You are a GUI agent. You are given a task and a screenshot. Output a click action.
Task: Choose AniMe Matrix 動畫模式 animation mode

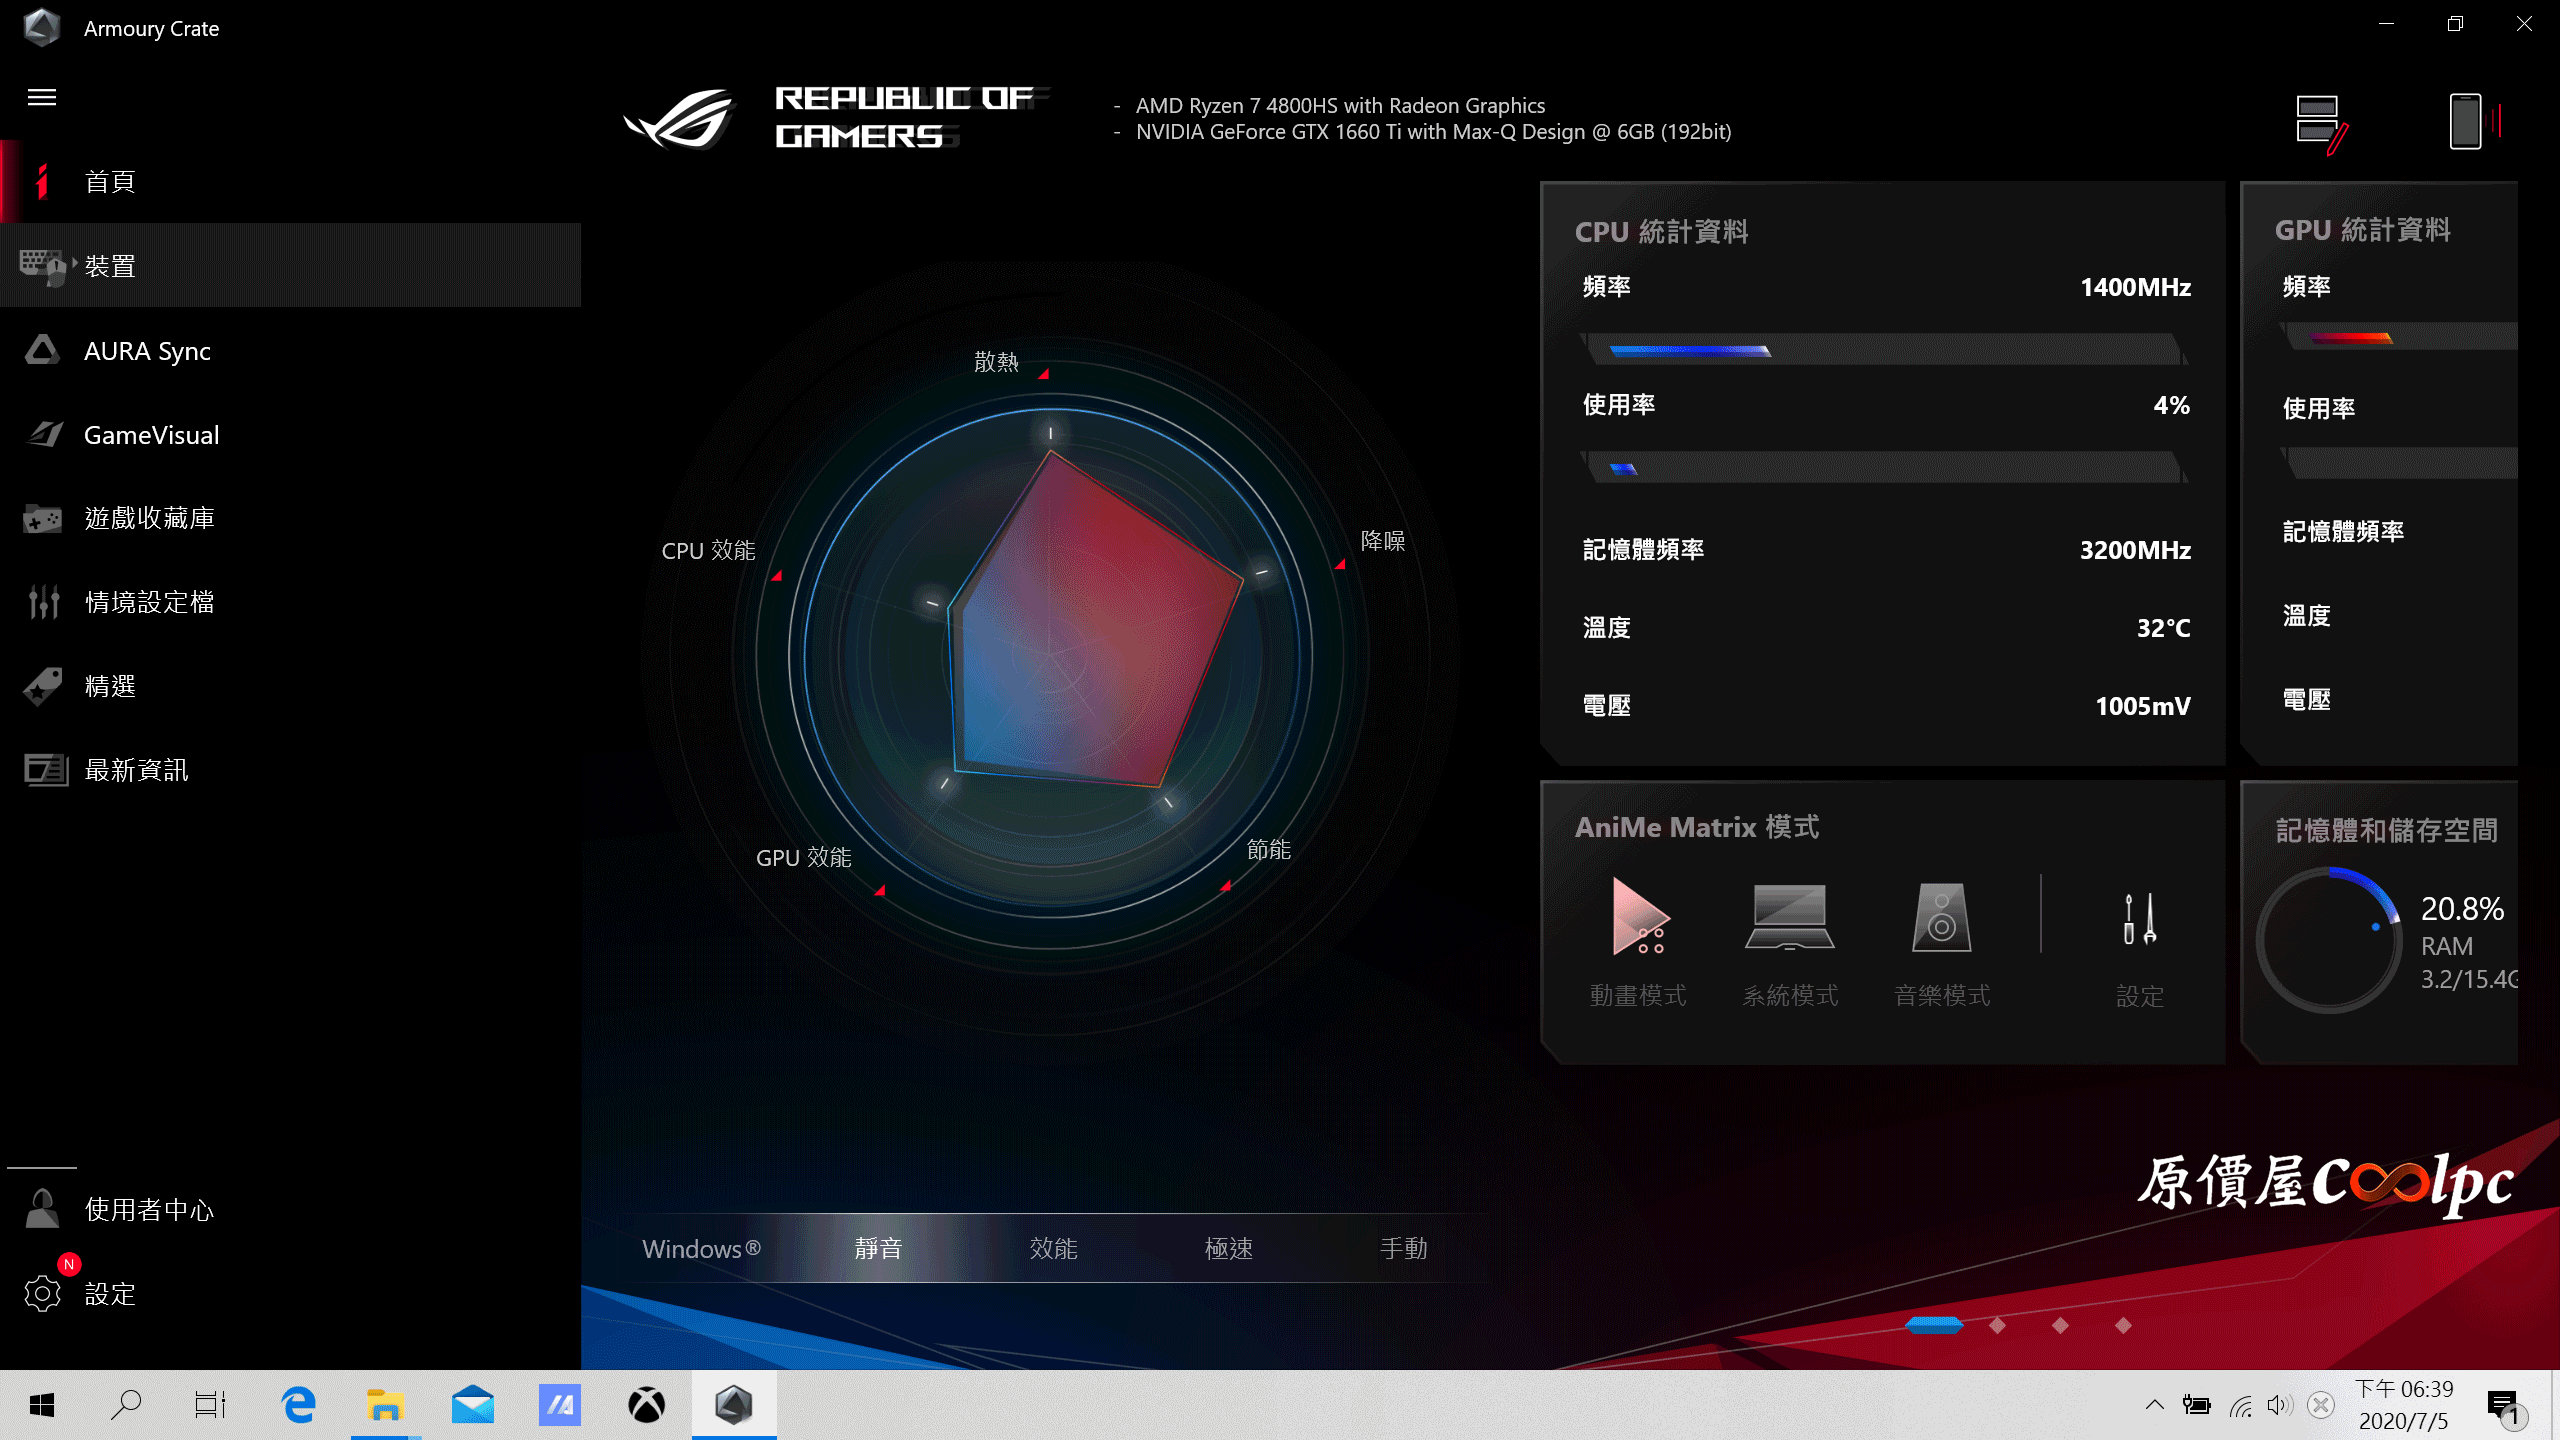coord(1638,942)
